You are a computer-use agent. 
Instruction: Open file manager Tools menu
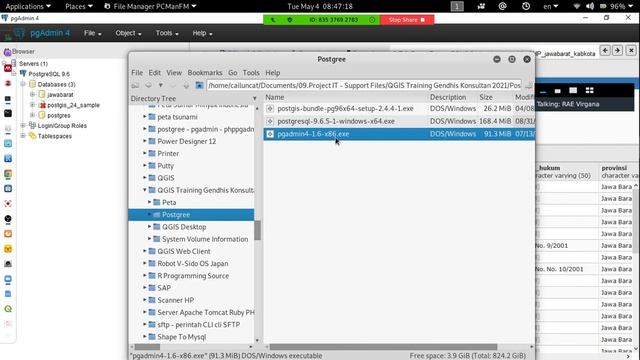pos(251,73)
